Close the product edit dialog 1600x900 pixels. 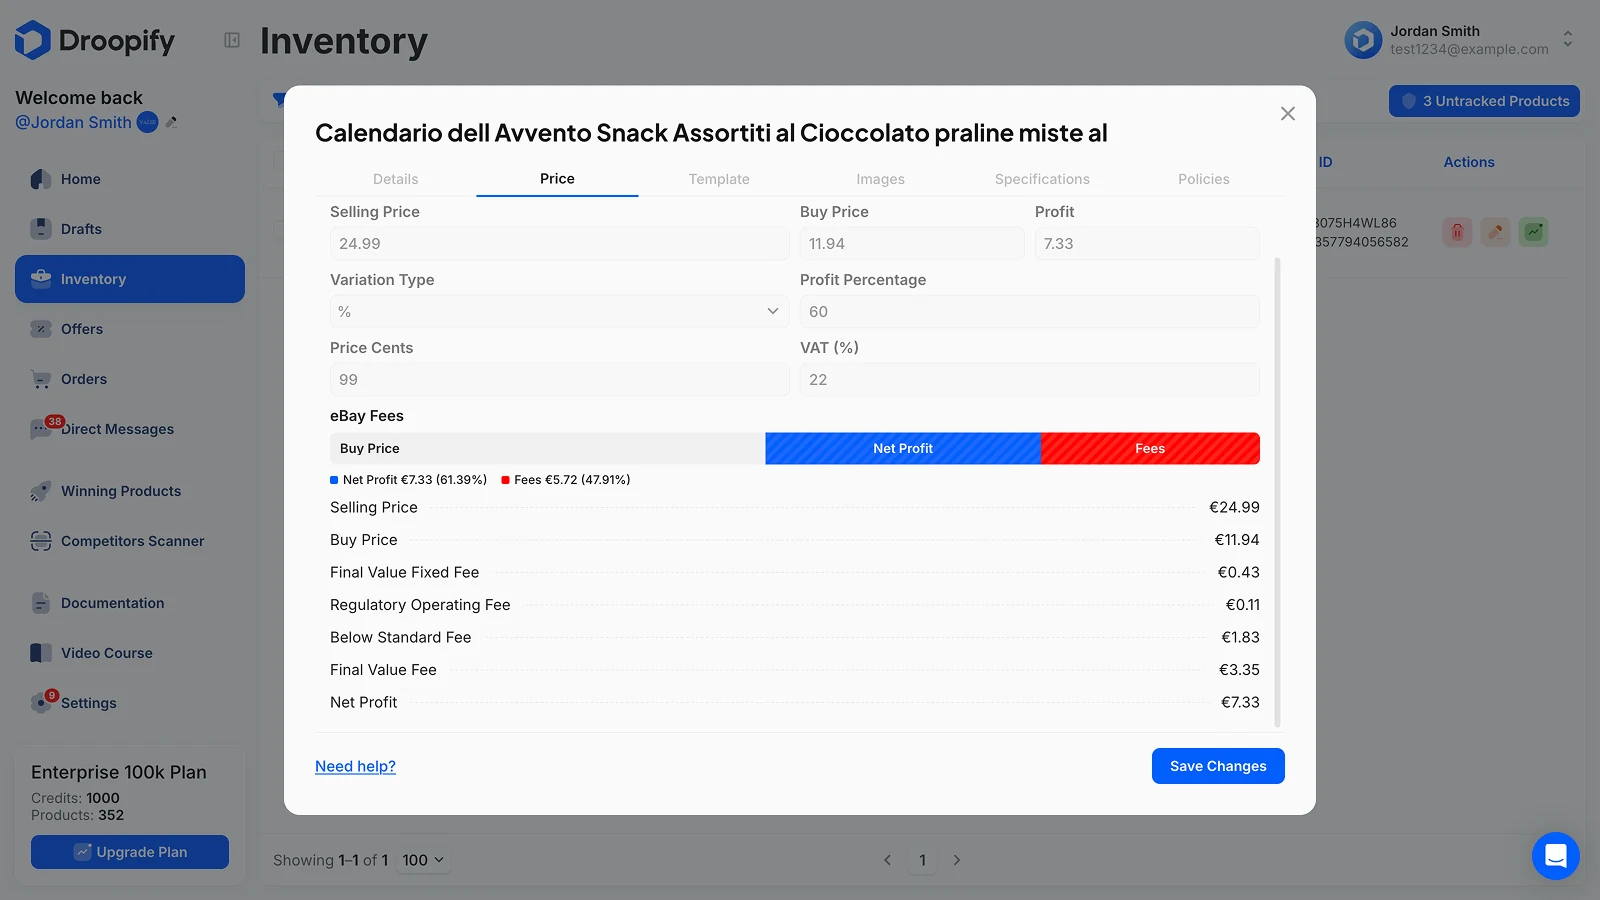coord(1287,114)
